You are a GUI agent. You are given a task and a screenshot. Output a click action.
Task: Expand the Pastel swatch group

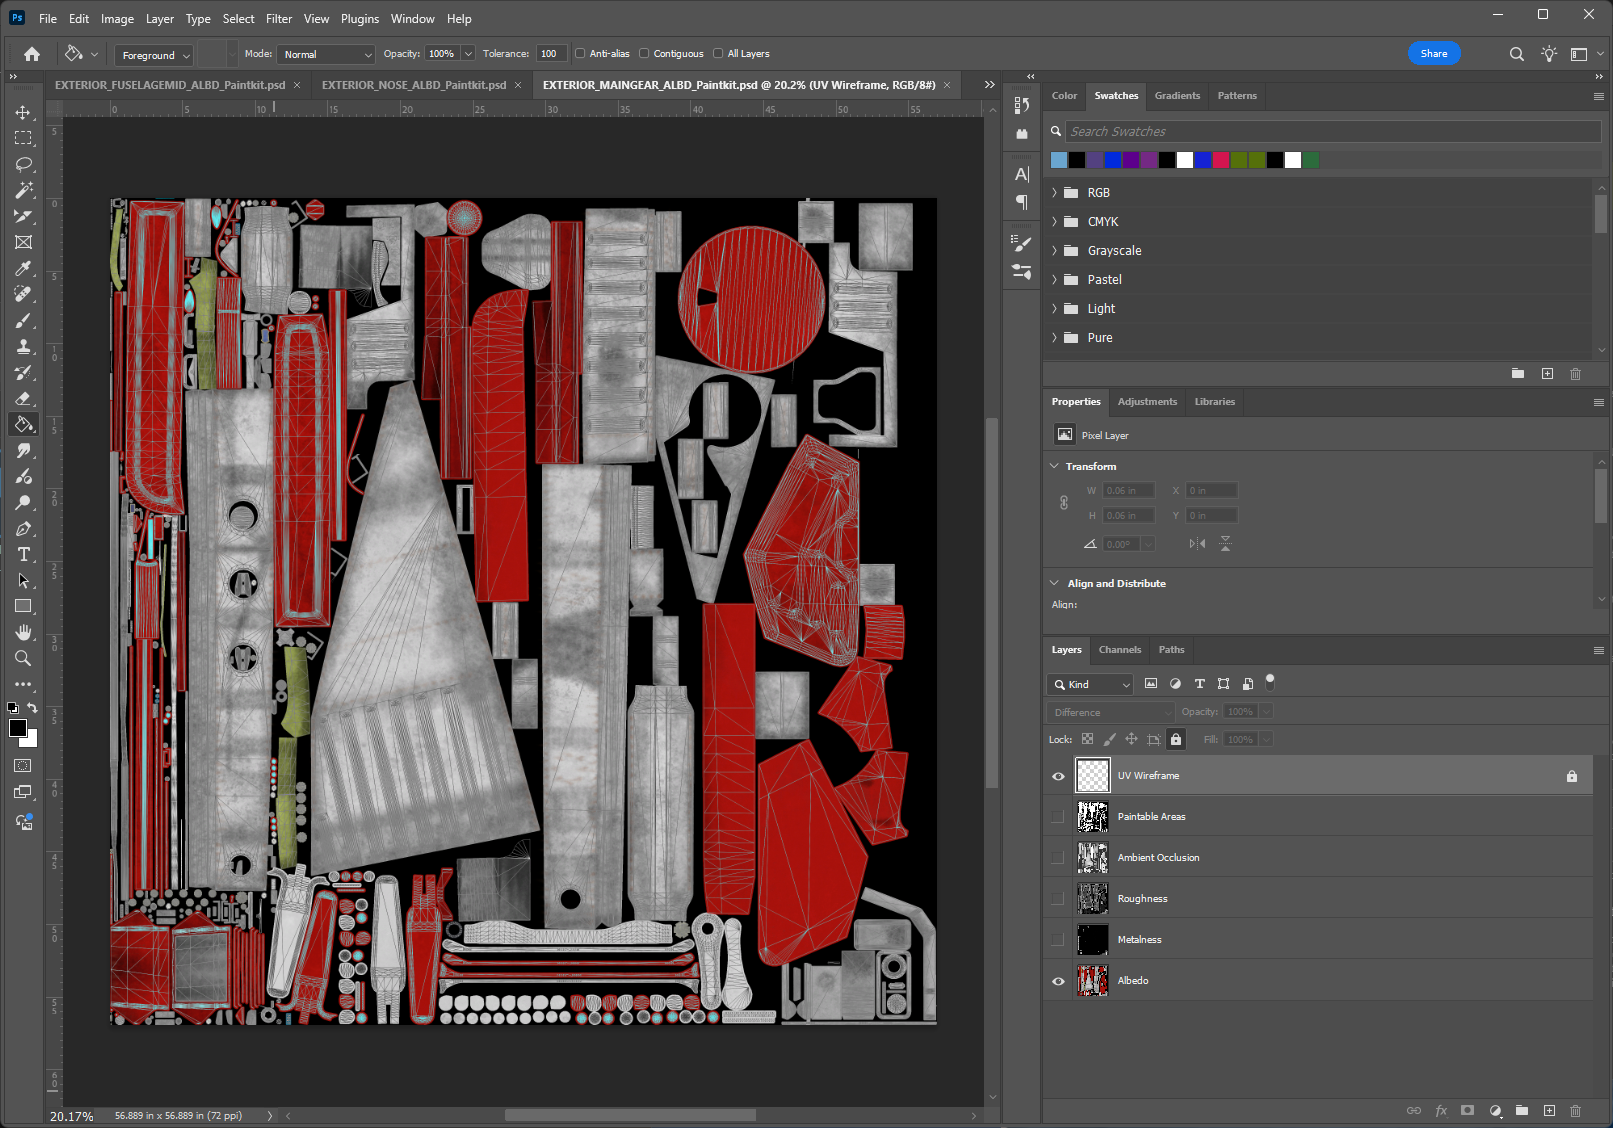[1054, 280]
